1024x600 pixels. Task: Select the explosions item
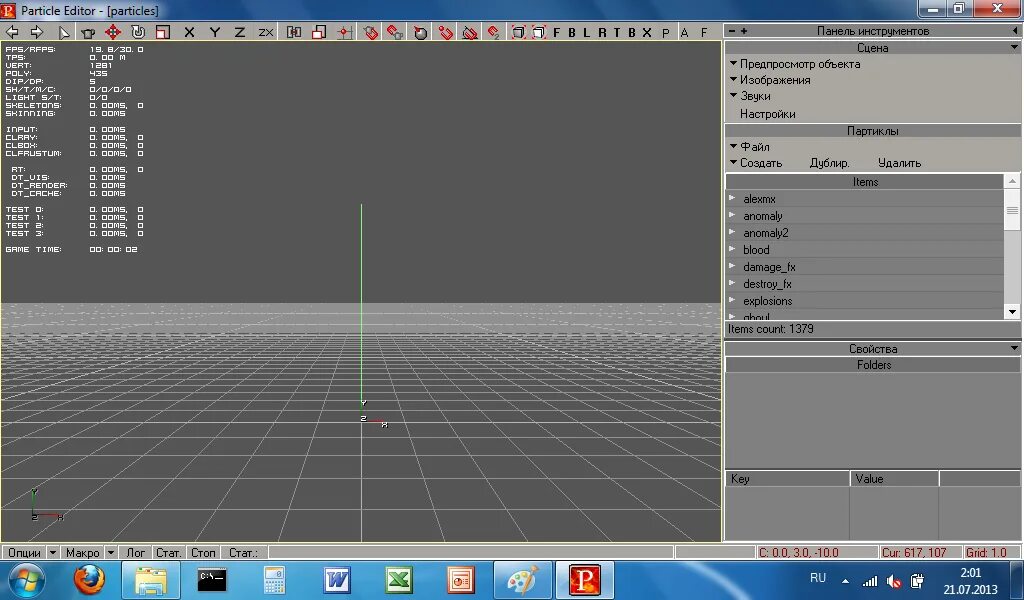click(x=767, y=301)
